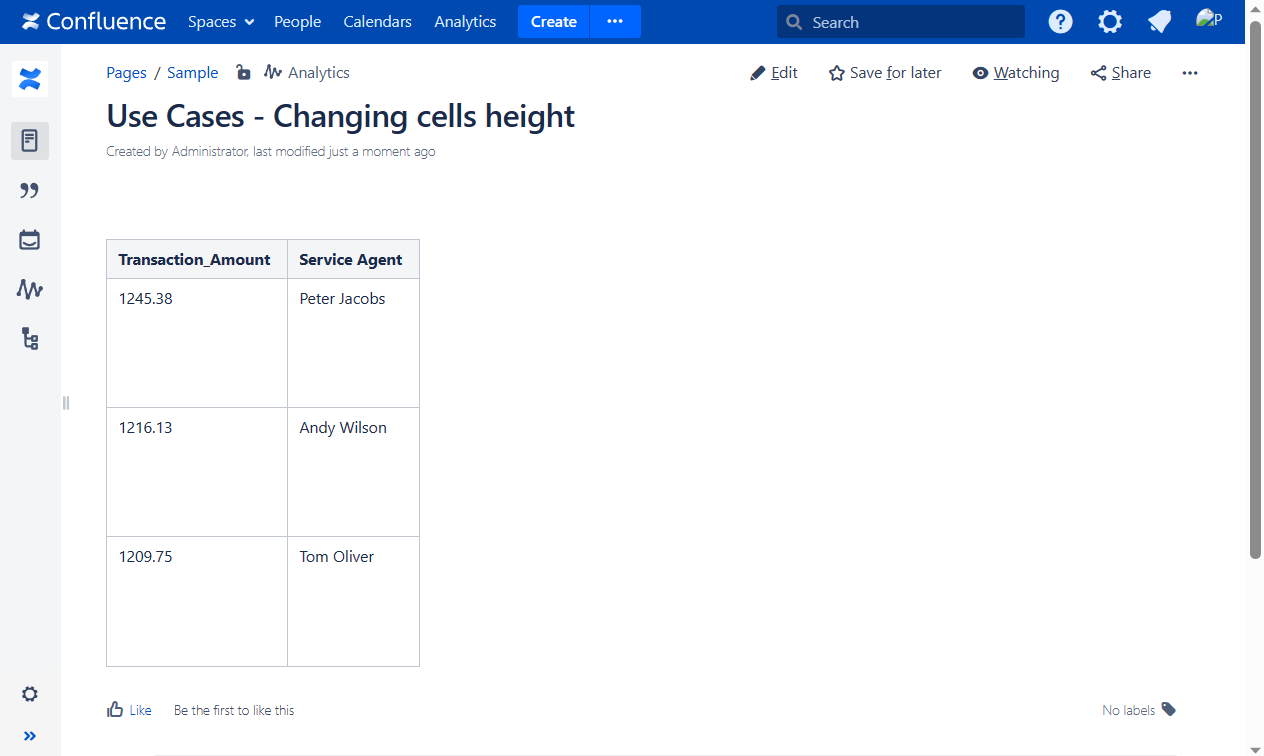Viewport: 1264px width, 756px height.
Task: Click the blue Create button
Action: 553,22
